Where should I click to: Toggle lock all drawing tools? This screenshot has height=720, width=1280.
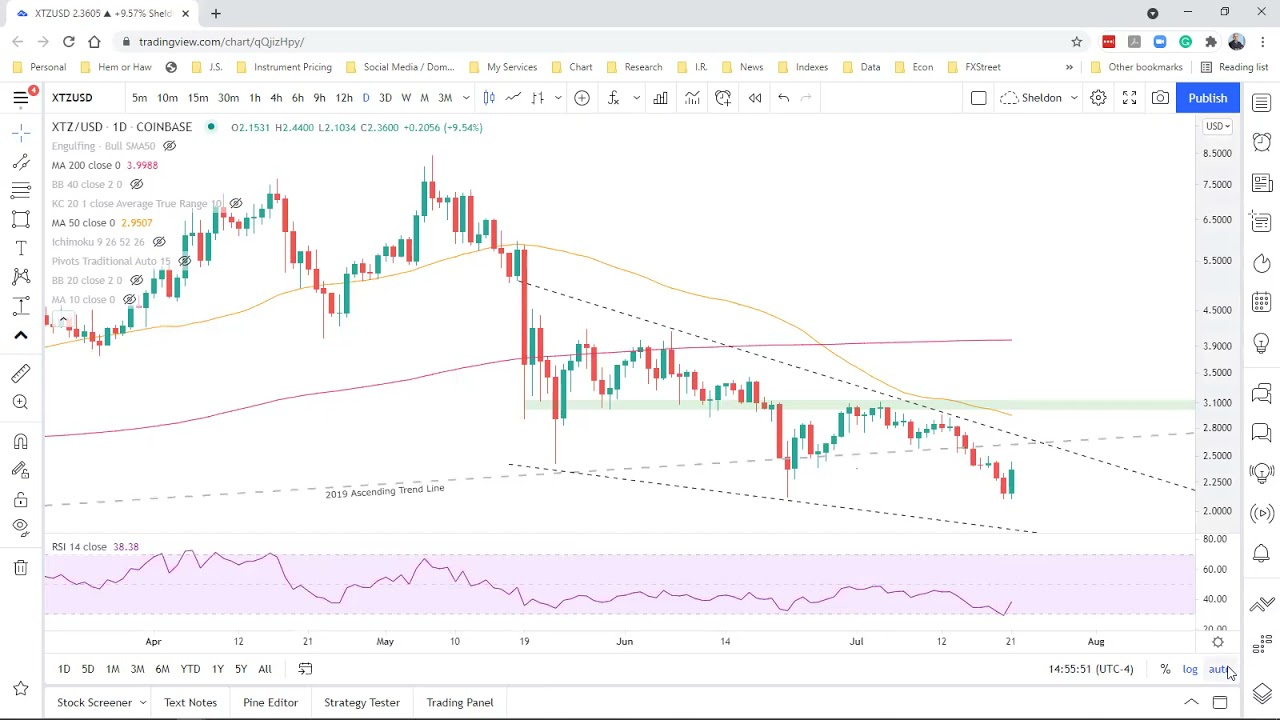pos(21,499)
